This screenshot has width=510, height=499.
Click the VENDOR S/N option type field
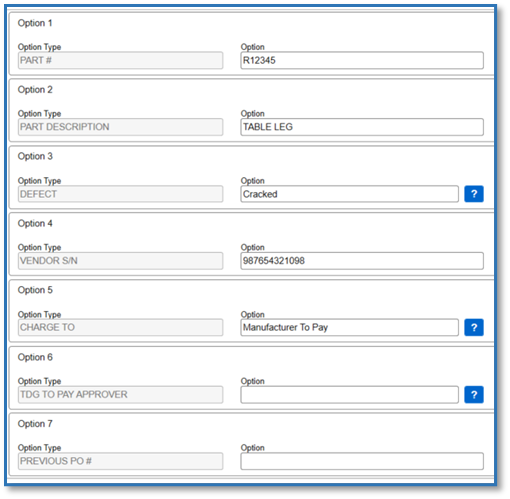click(x=120, y=261)
